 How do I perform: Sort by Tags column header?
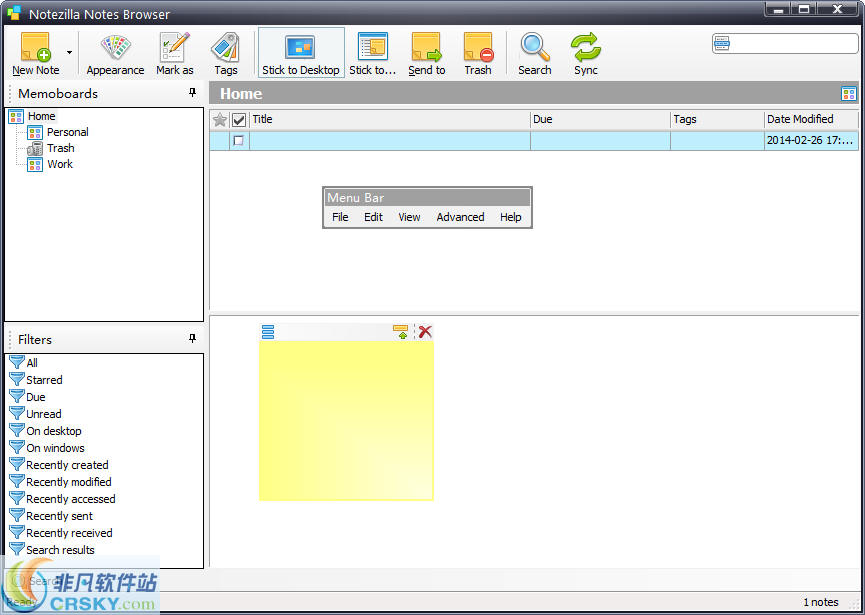tap(717, 119)
